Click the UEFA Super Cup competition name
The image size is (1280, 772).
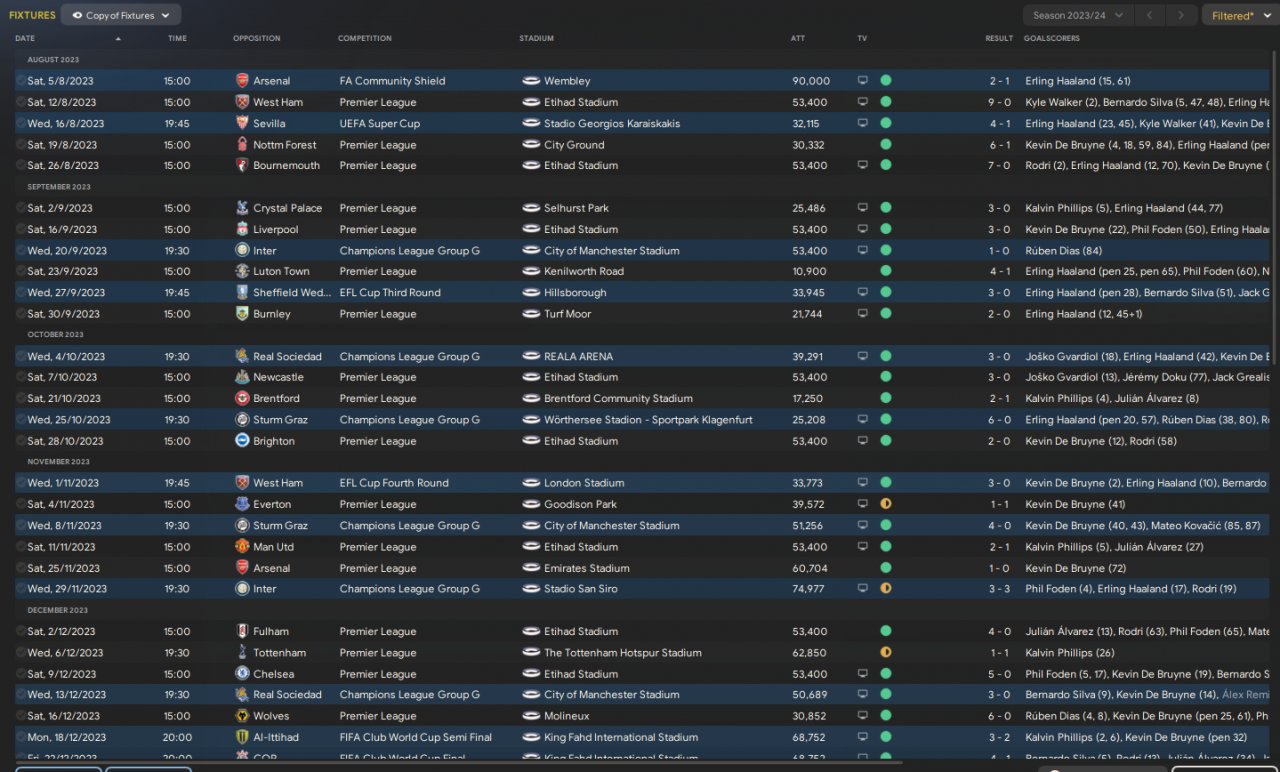pyautogui.click(x=380, y=123)
